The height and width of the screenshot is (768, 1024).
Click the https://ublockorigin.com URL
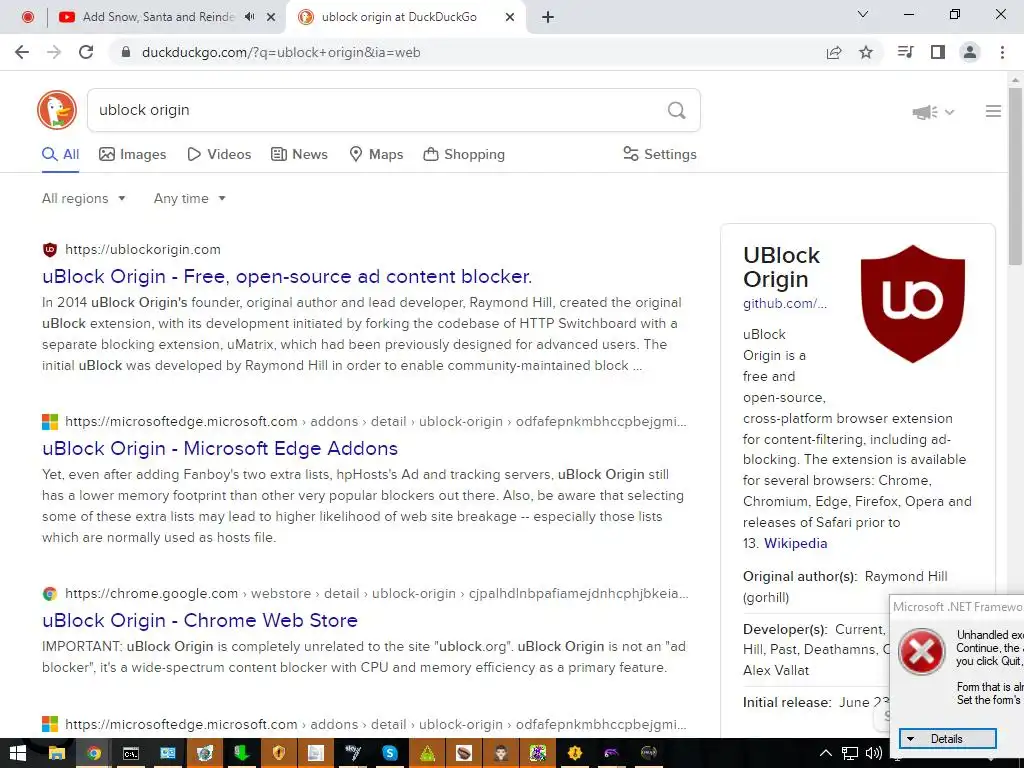tap(143, 249)
